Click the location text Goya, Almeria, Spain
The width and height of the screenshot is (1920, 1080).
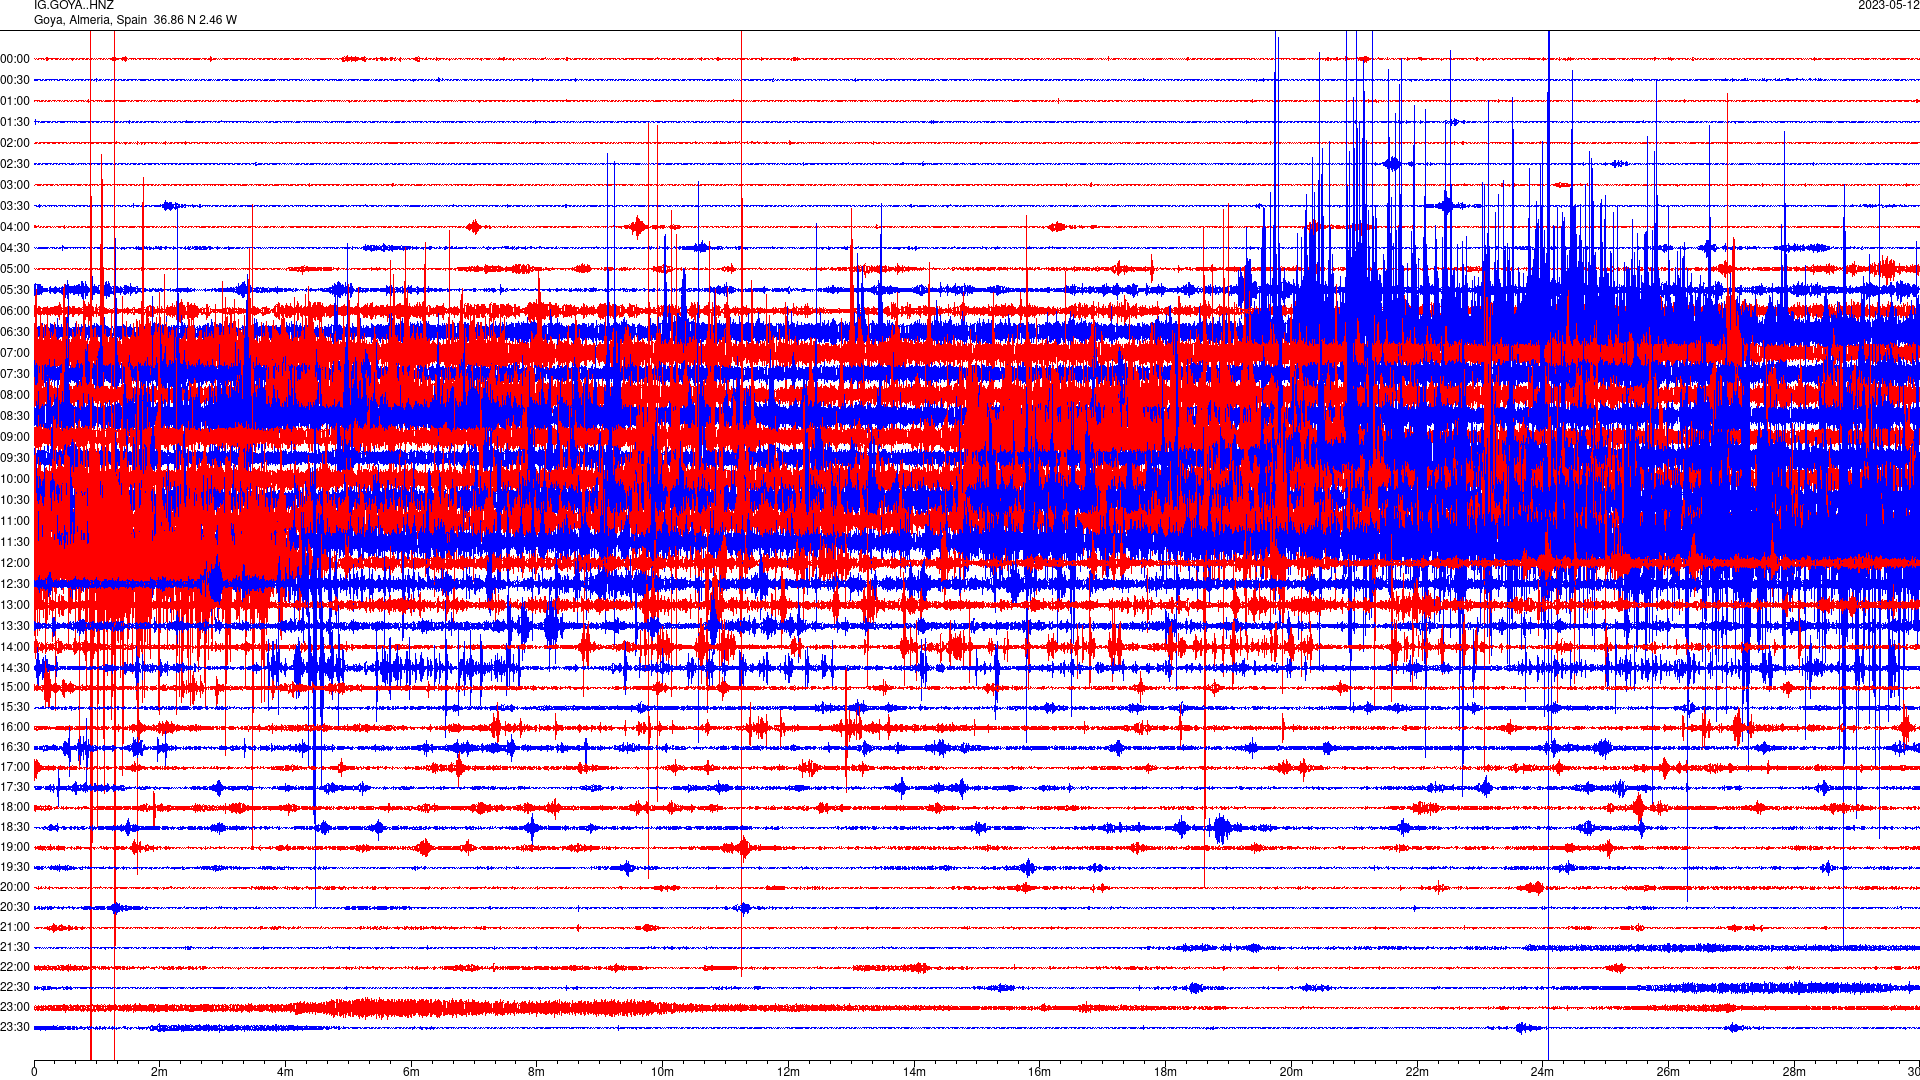[90, 20]
